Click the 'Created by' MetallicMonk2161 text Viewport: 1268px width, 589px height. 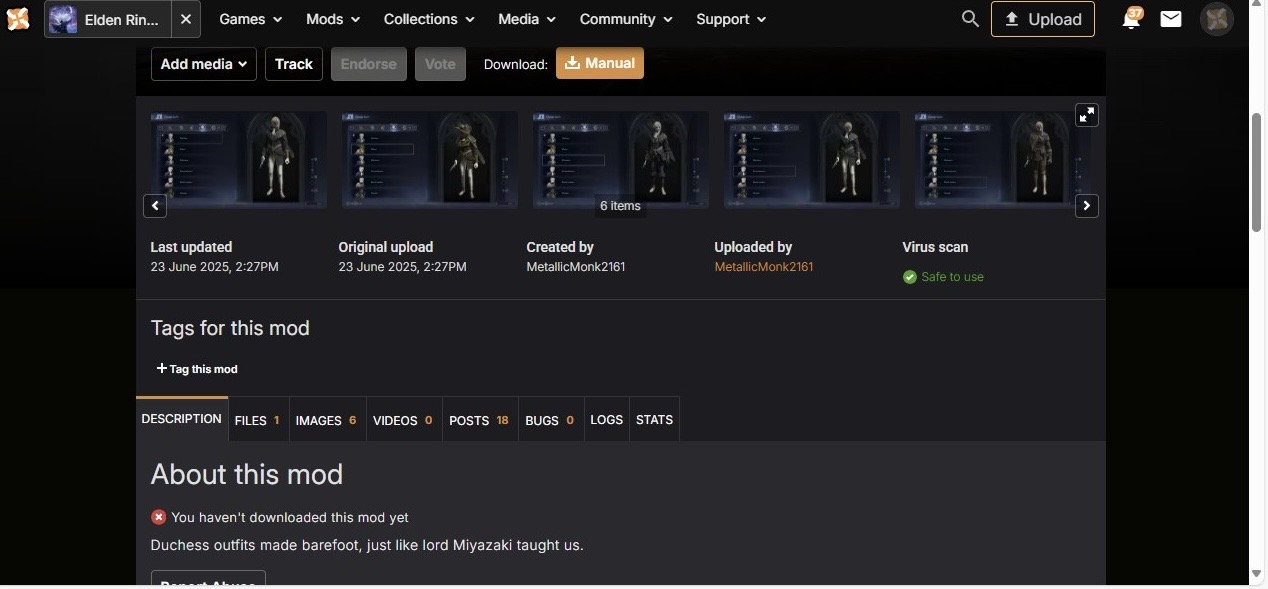576,267
